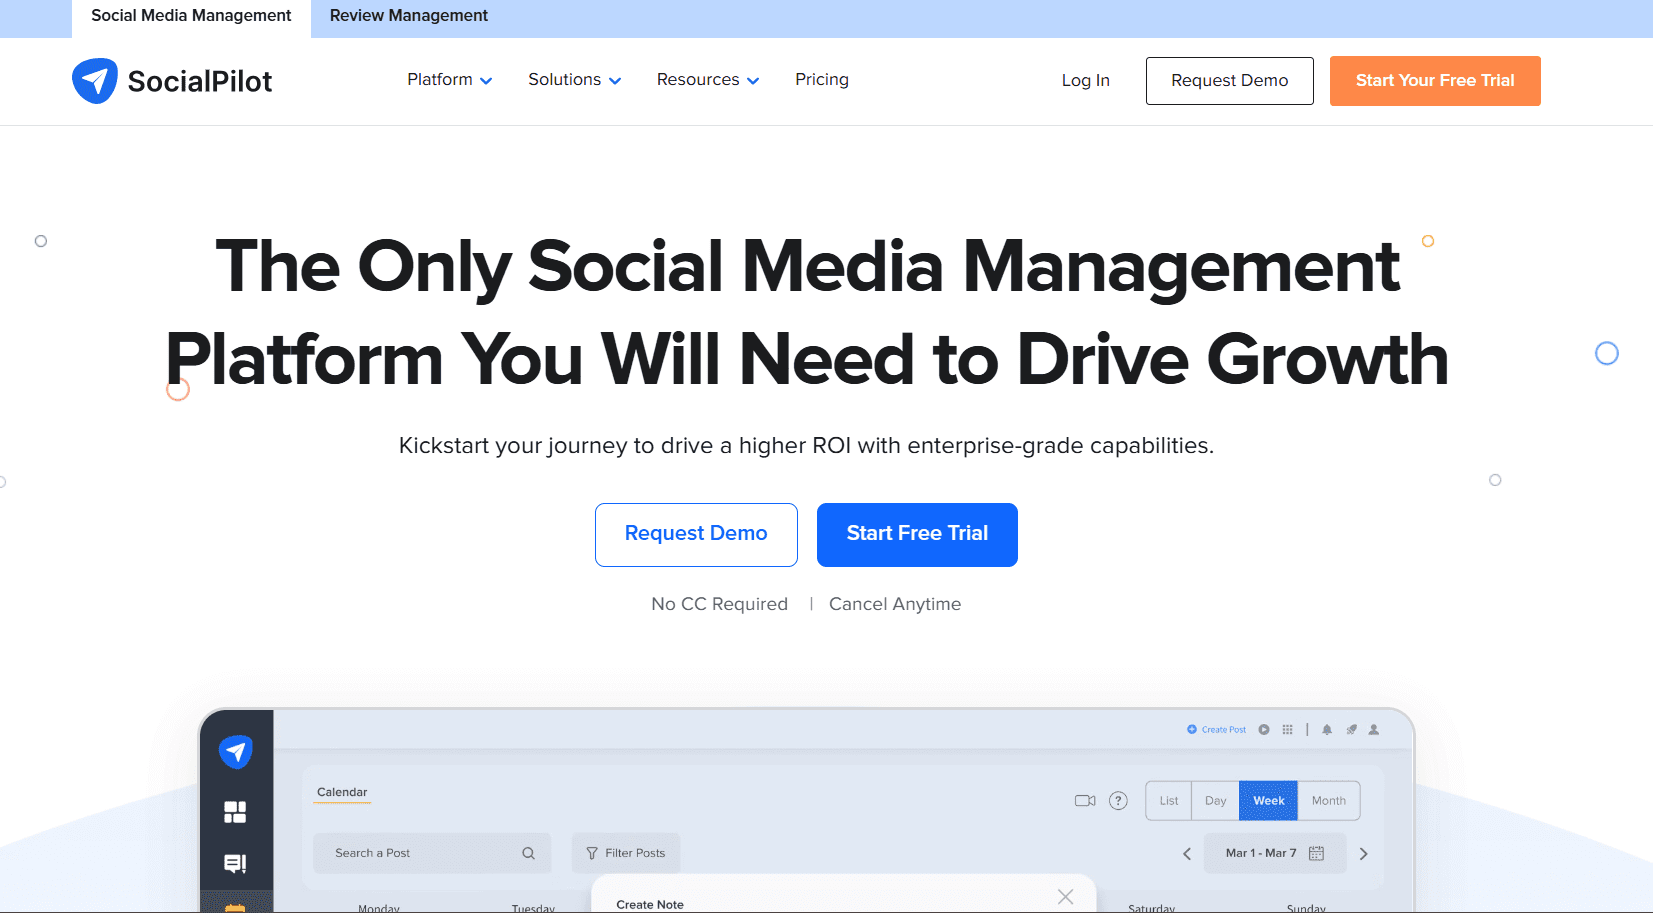Switch the calendar to List view

point(1168,800)
